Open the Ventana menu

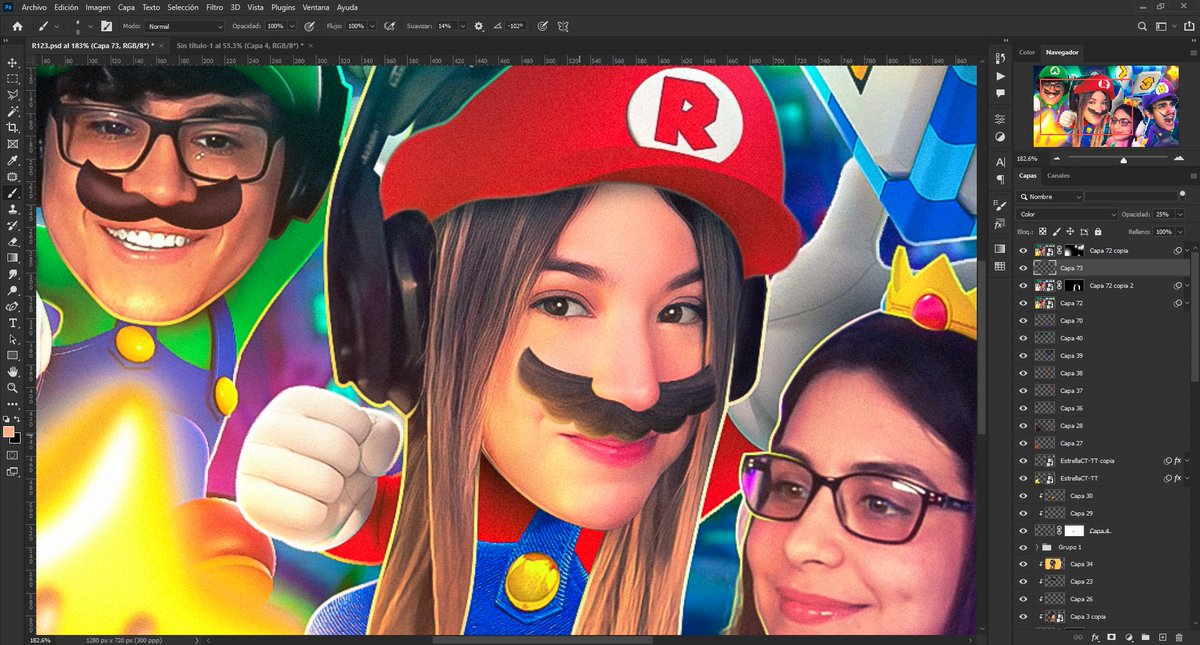[316, 7]
